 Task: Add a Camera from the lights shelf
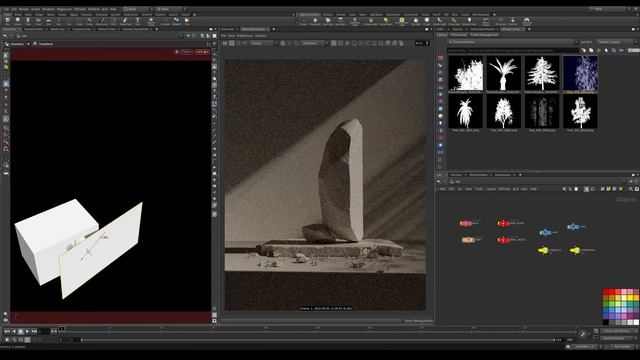point(303,21)
